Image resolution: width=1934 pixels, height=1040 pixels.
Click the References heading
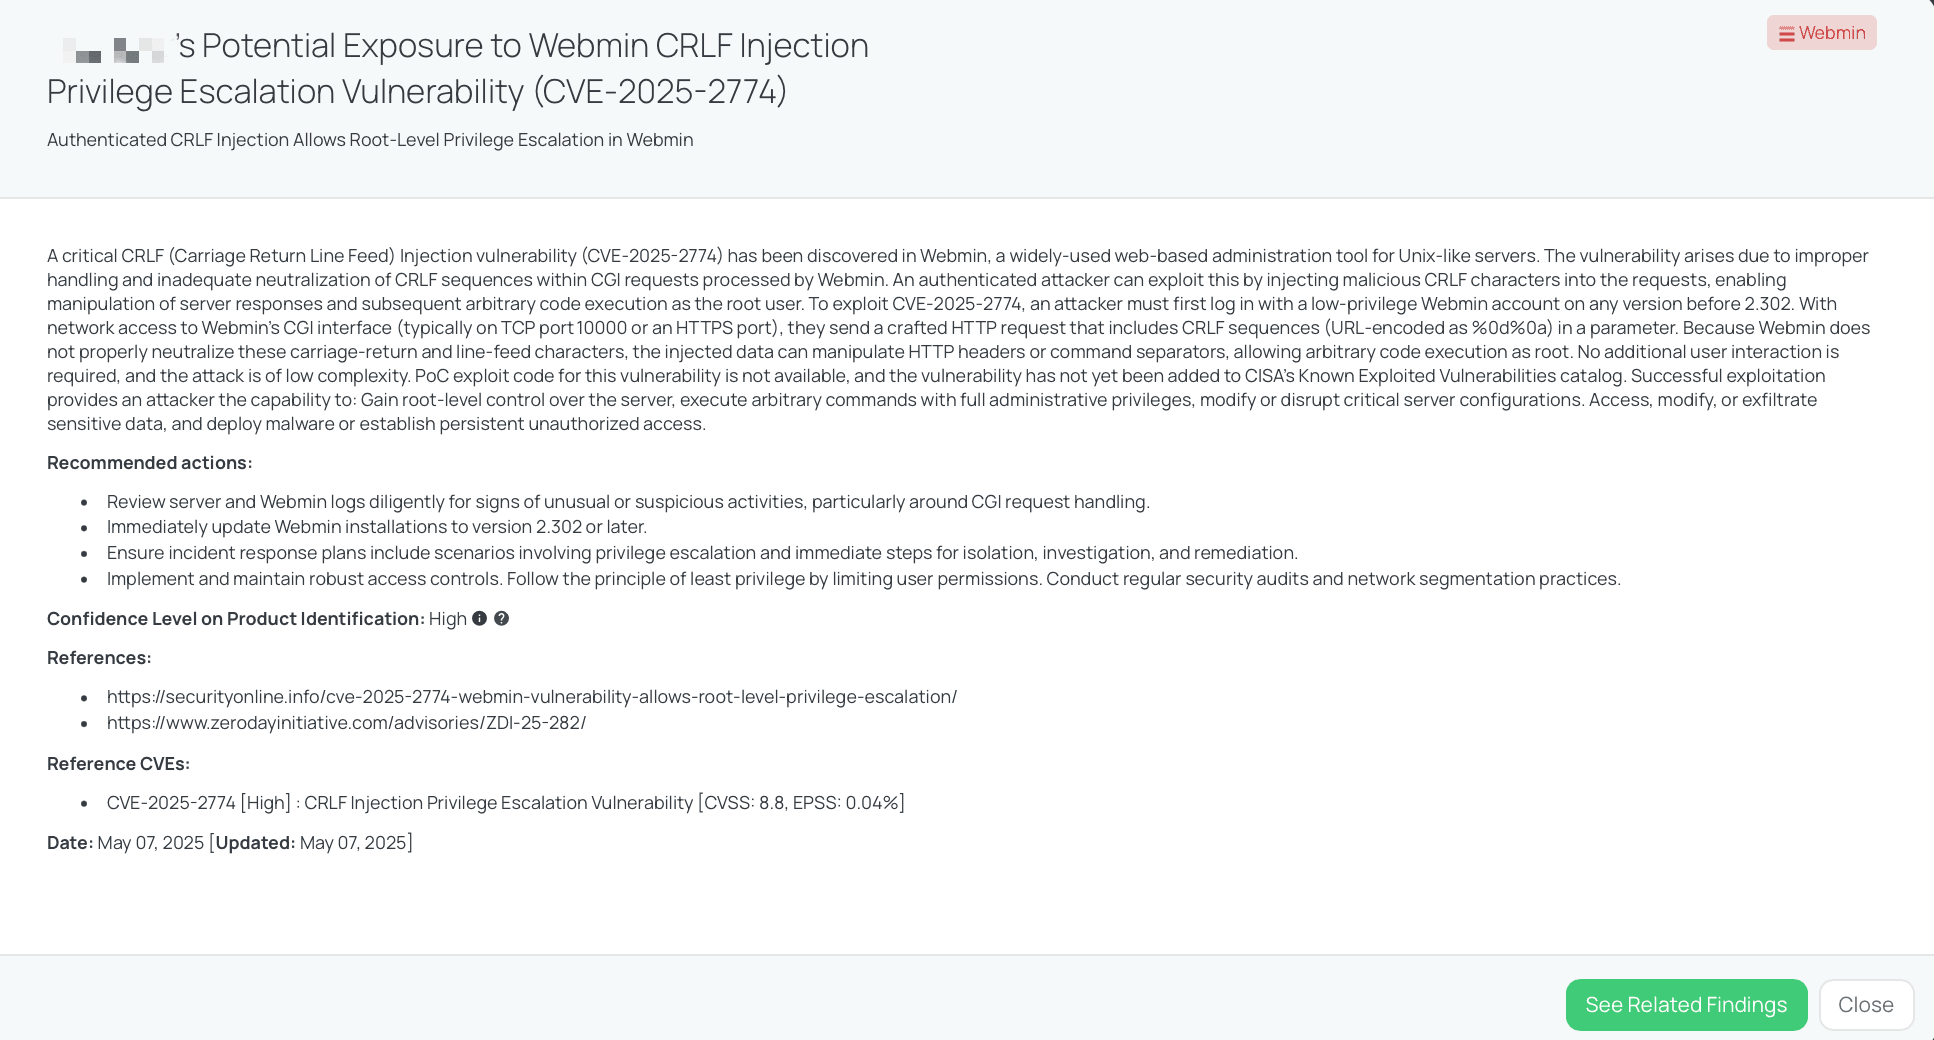point(99,658)
